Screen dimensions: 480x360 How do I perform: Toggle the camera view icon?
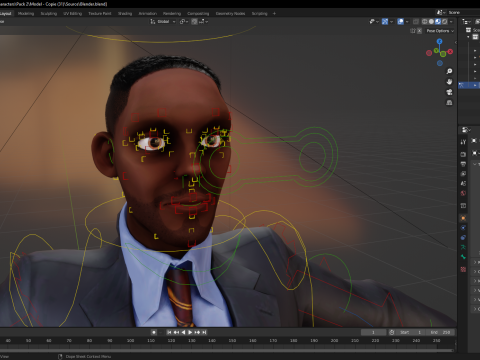tap(449, 92)
